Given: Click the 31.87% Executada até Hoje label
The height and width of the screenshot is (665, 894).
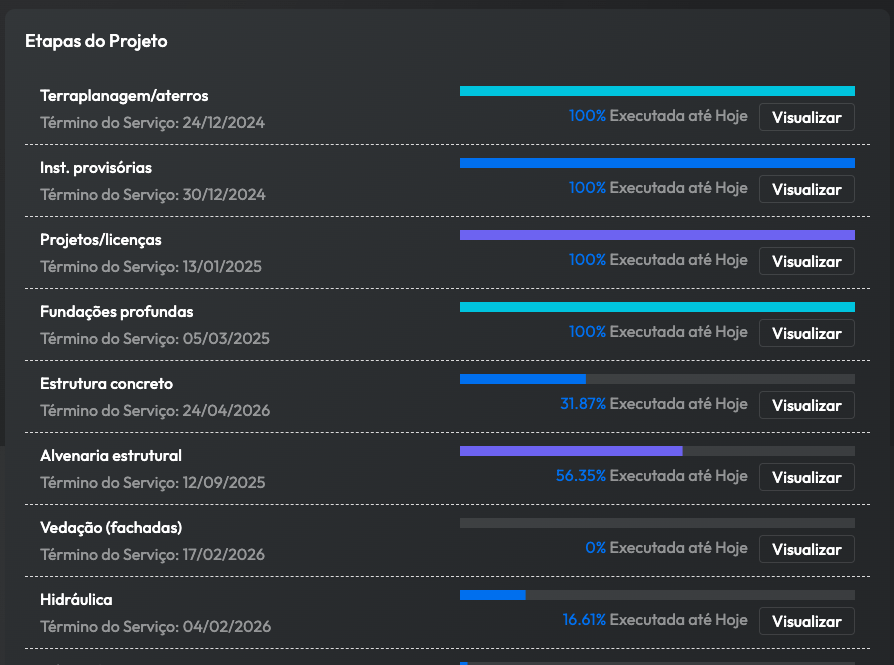Looking at the screenshot, I should pos(653,404).
